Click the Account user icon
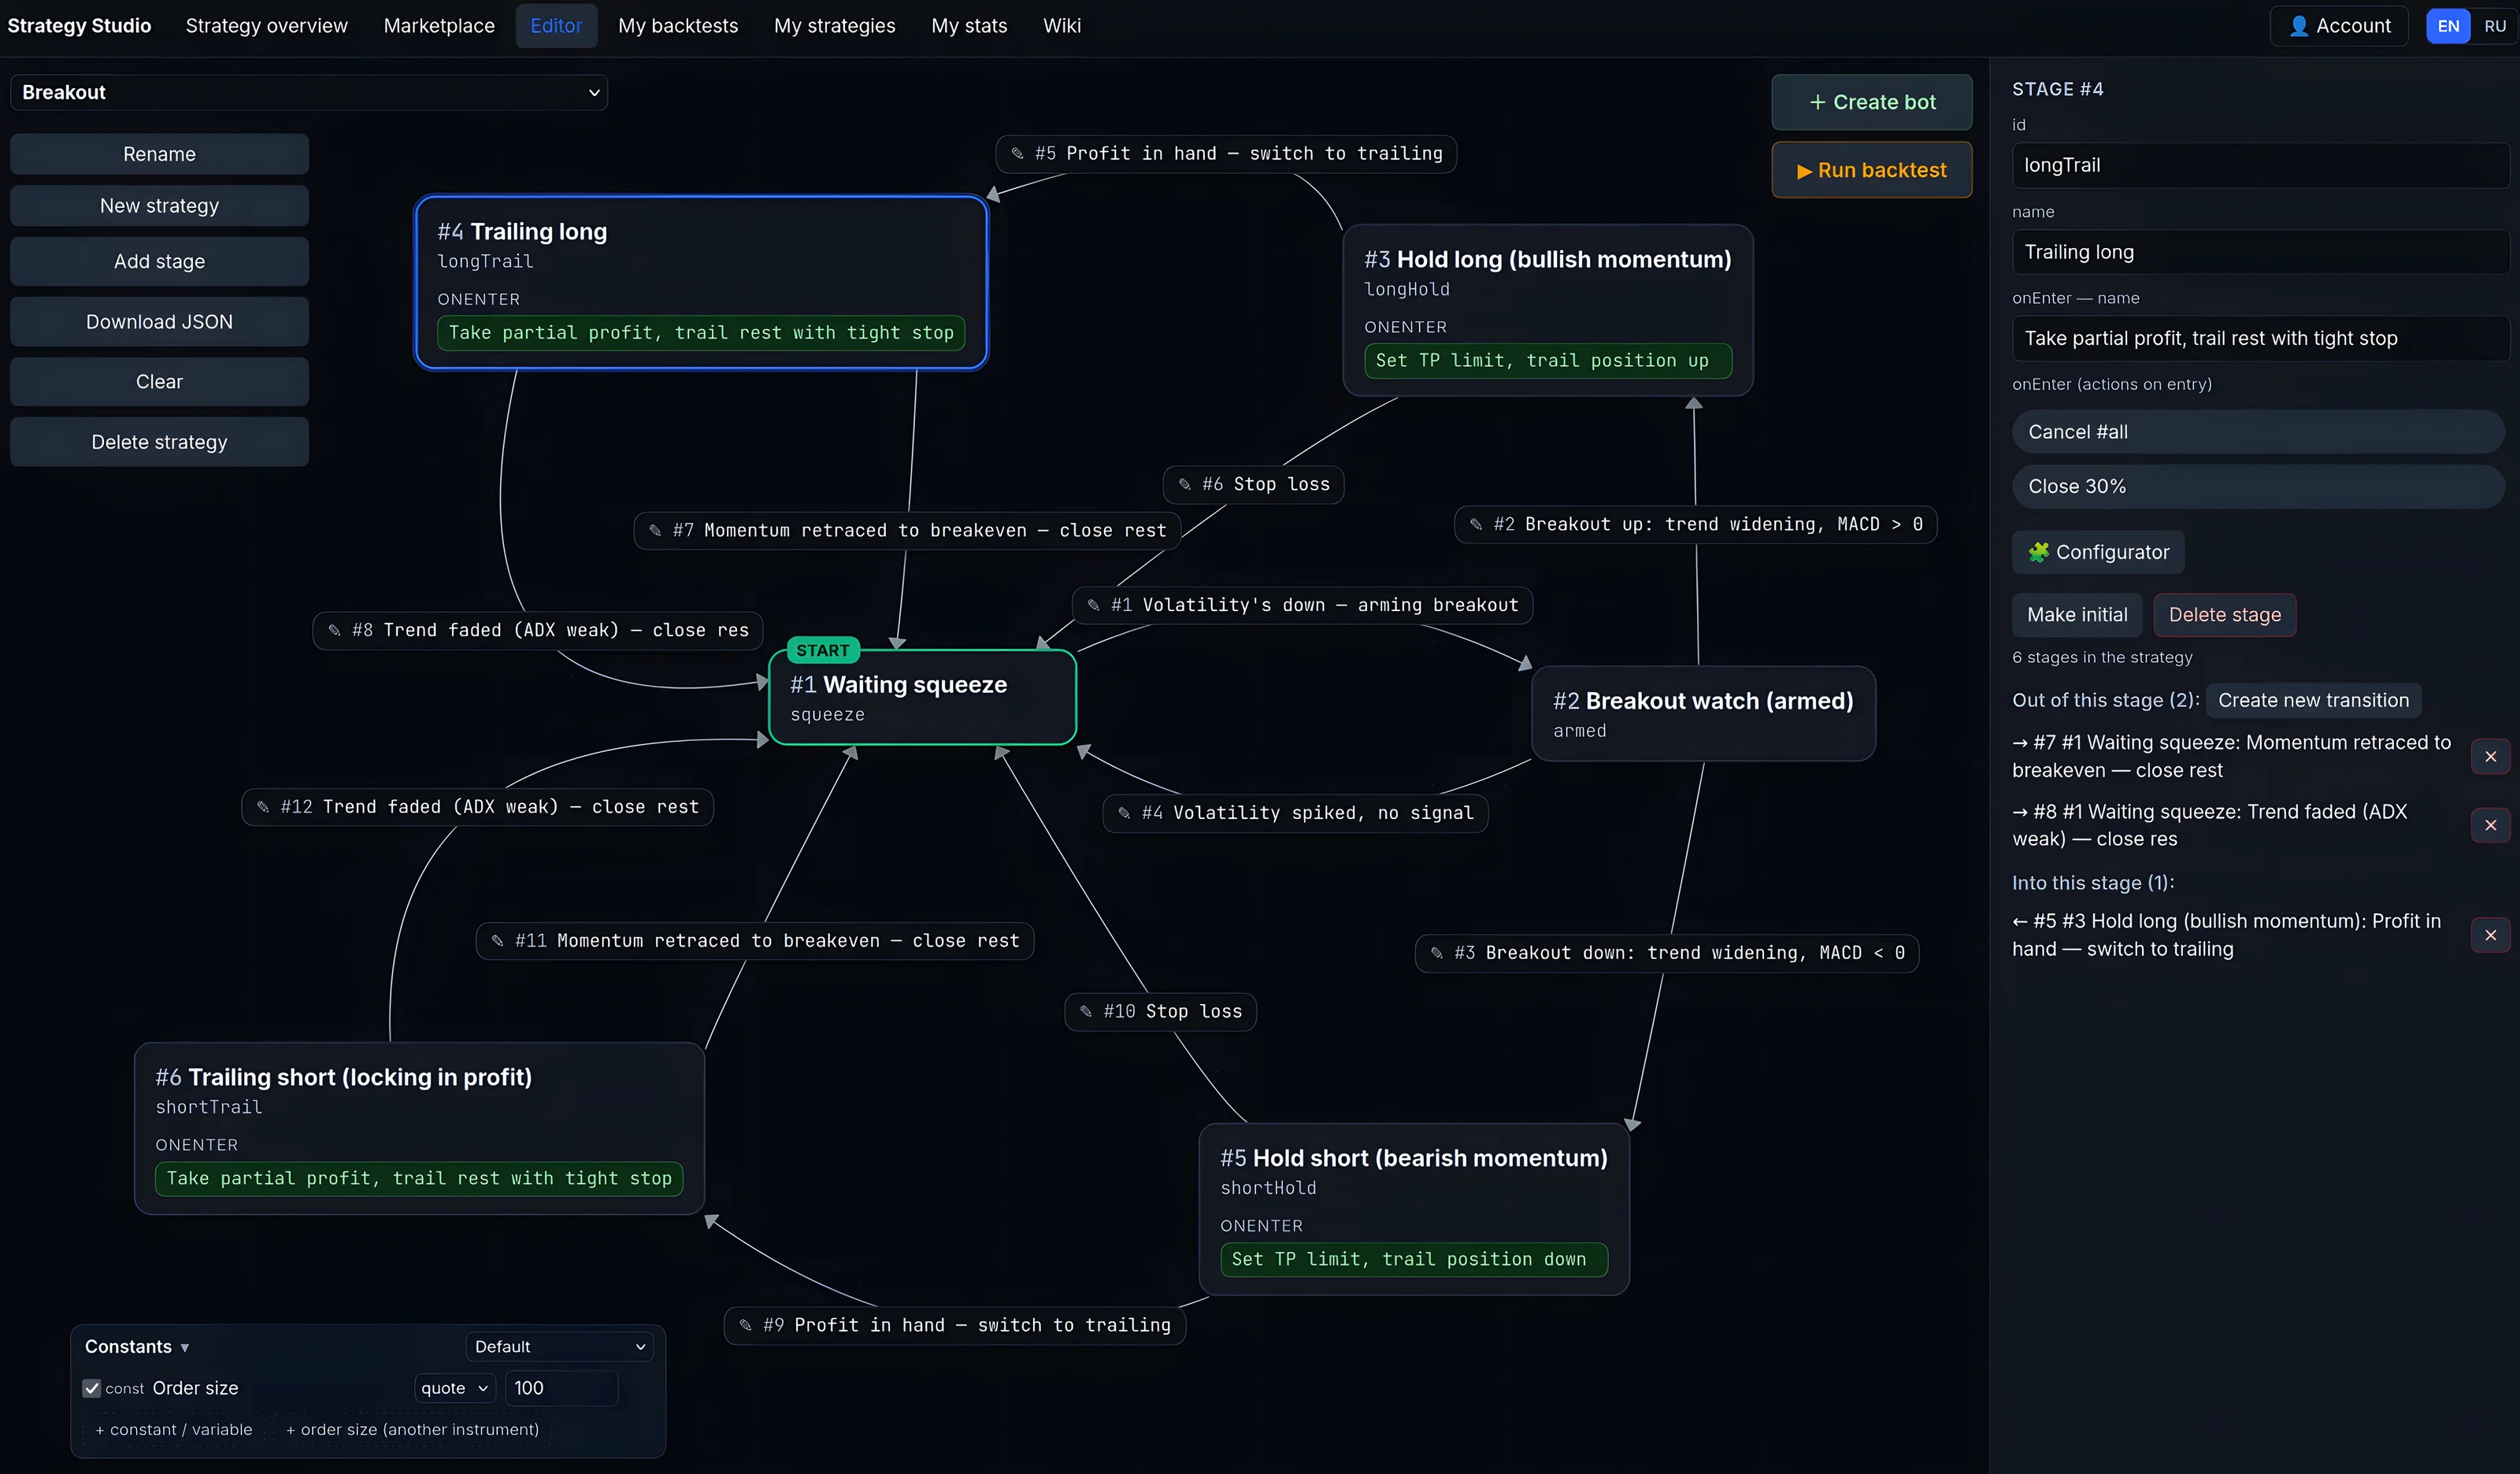This screenshot has height=1474, width=2520. click(x=2299, y=26)
